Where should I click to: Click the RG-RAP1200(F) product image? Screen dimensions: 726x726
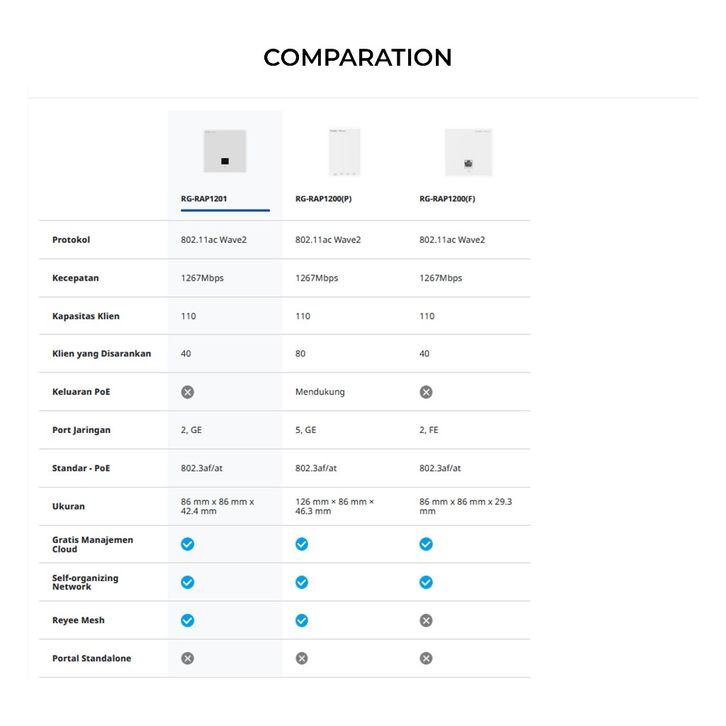click(x=468, y=152)
